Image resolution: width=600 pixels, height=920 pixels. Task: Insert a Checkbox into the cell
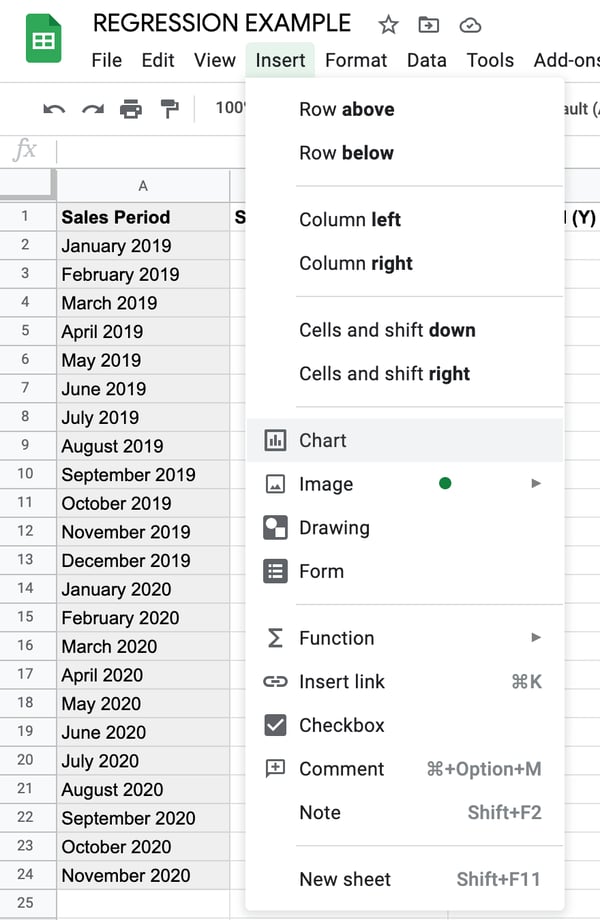coord(341,725)
